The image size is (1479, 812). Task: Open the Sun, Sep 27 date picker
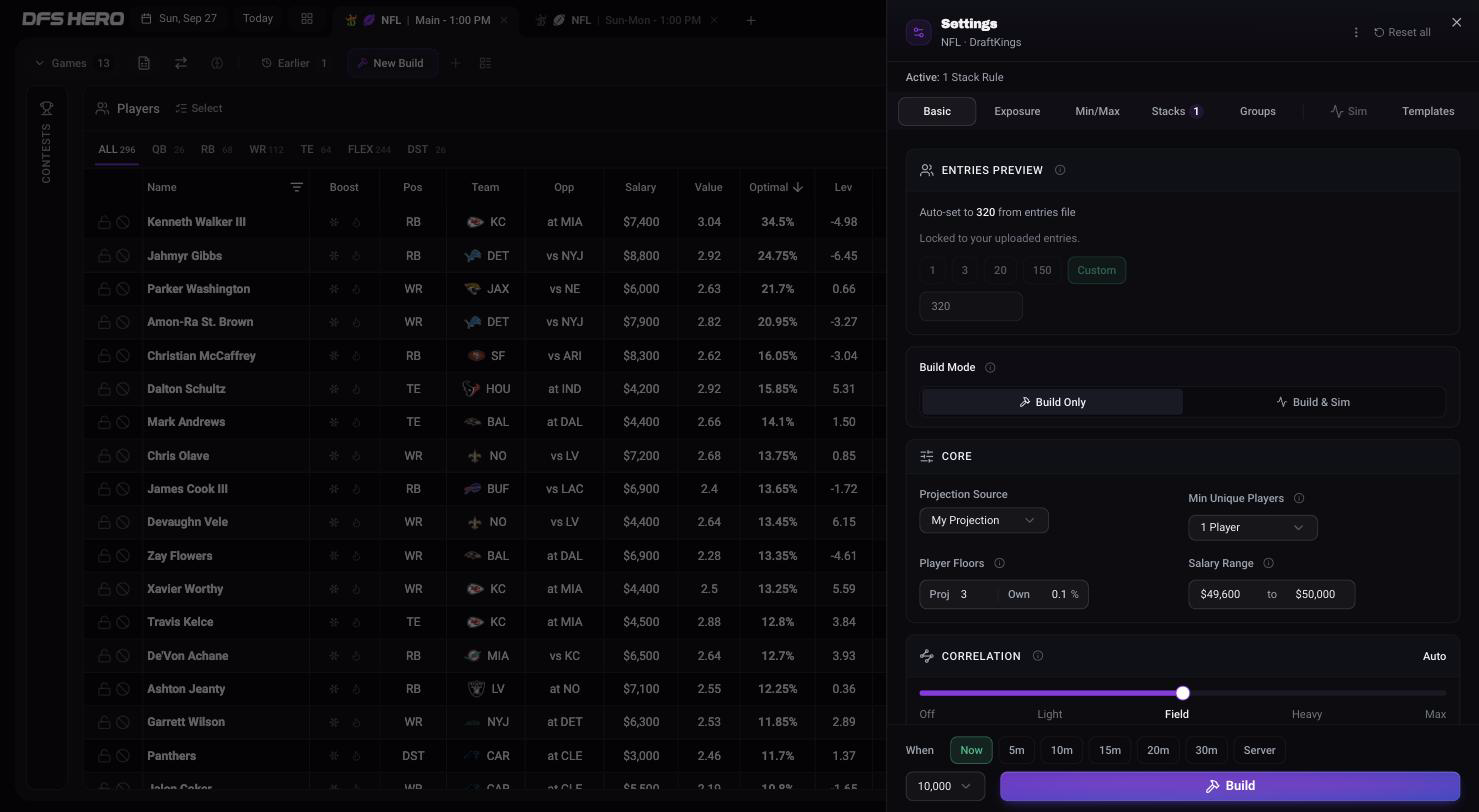coord(179,19)
